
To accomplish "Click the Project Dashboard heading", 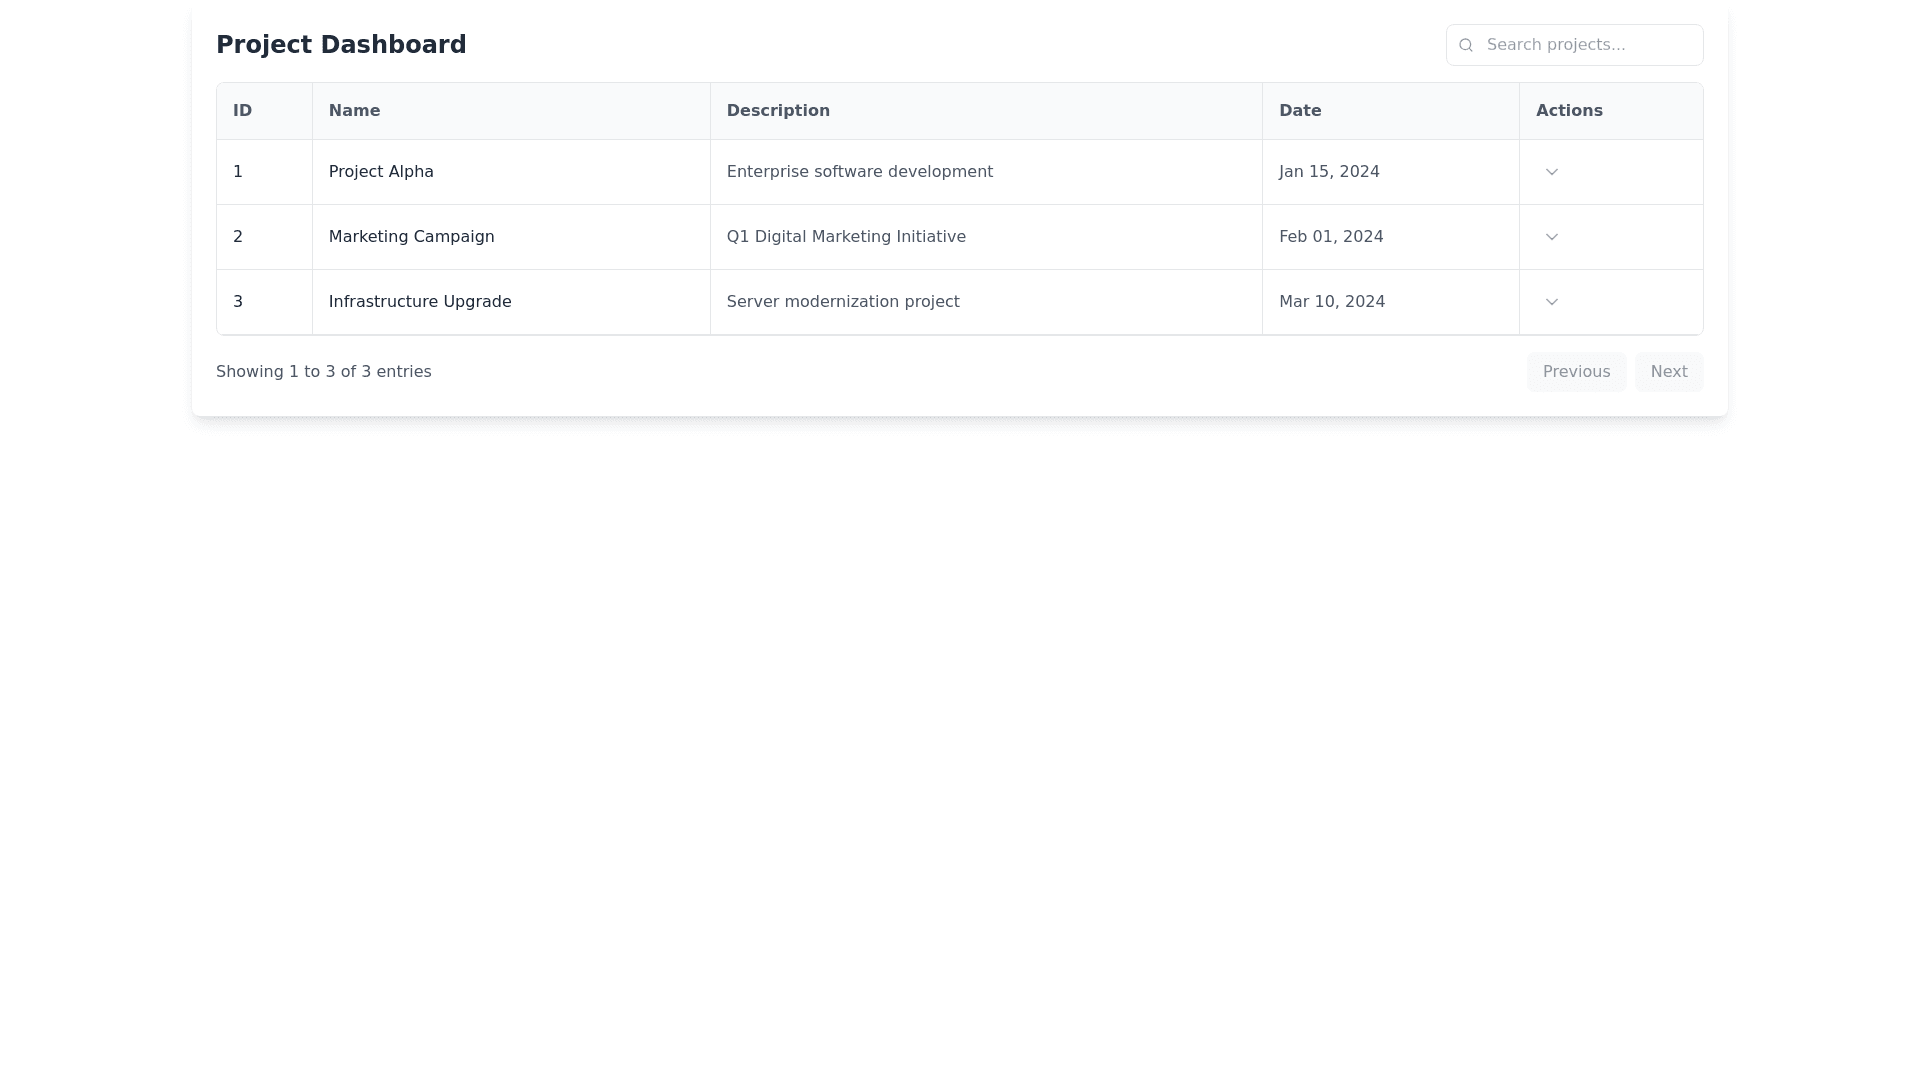I will [x=341, y=45].
